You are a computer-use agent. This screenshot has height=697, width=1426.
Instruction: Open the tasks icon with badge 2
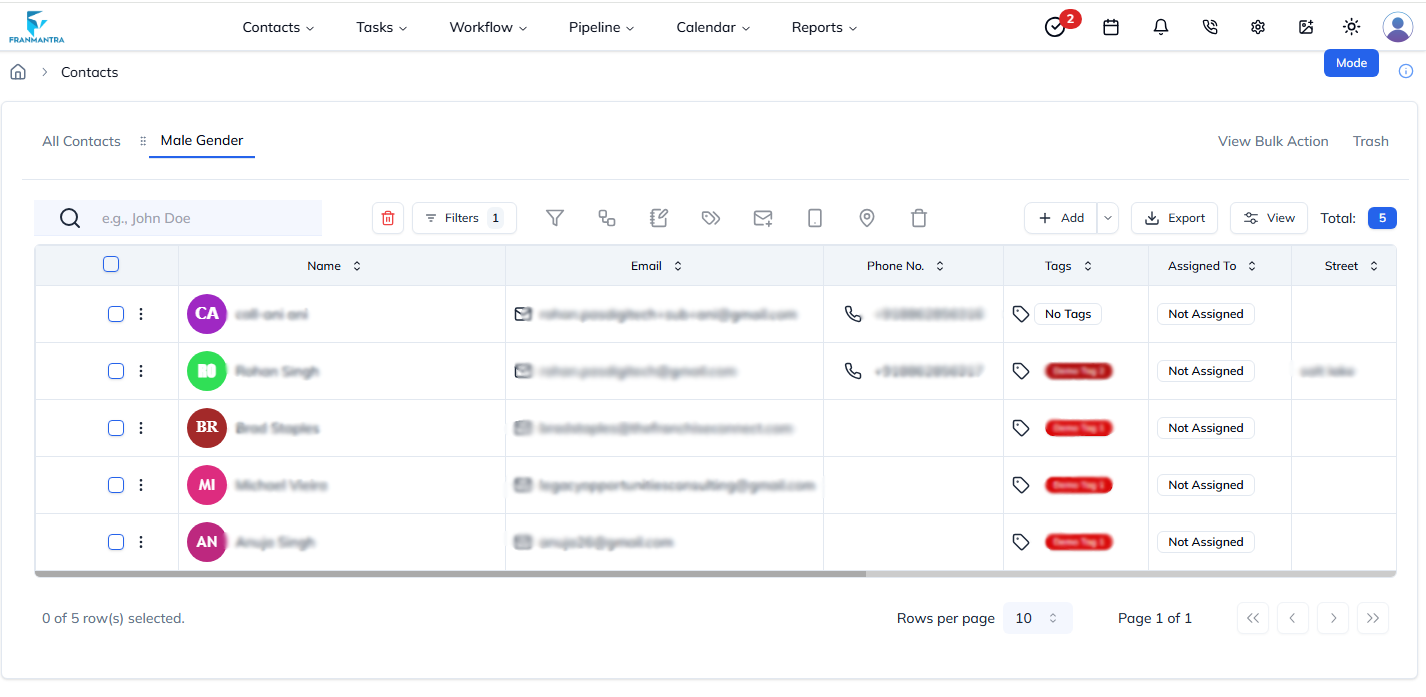click(x=1055, y=27)
